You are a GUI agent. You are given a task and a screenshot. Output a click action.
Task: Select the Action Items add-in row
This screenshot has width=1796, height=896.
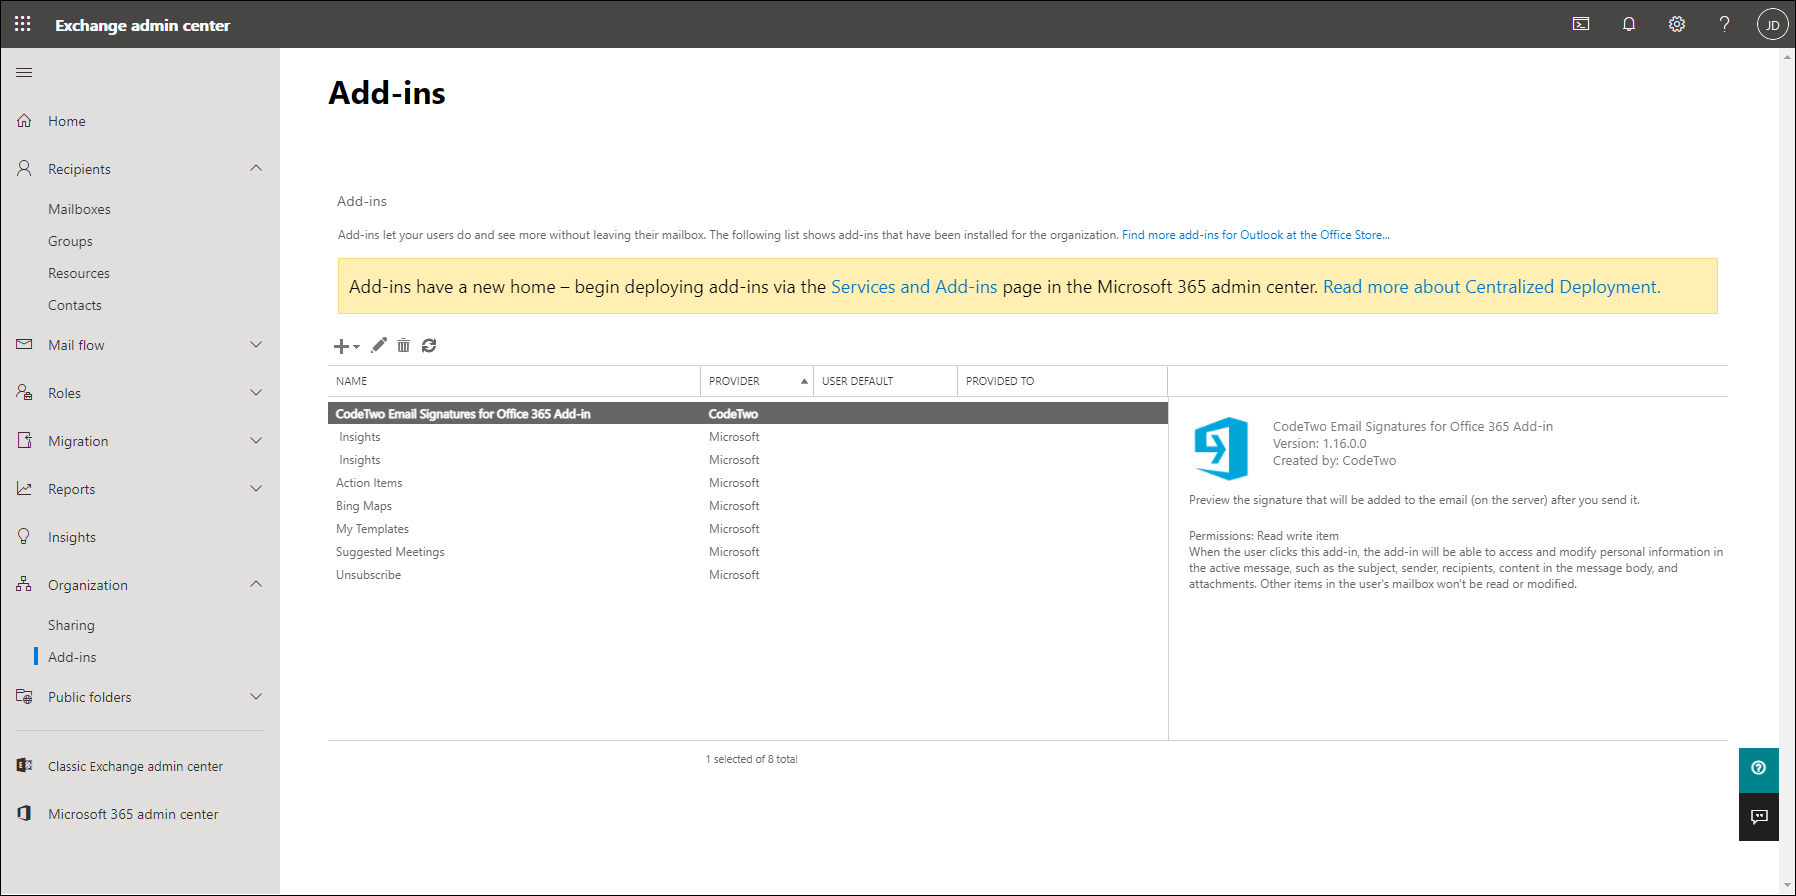click(x=748, y=483)
